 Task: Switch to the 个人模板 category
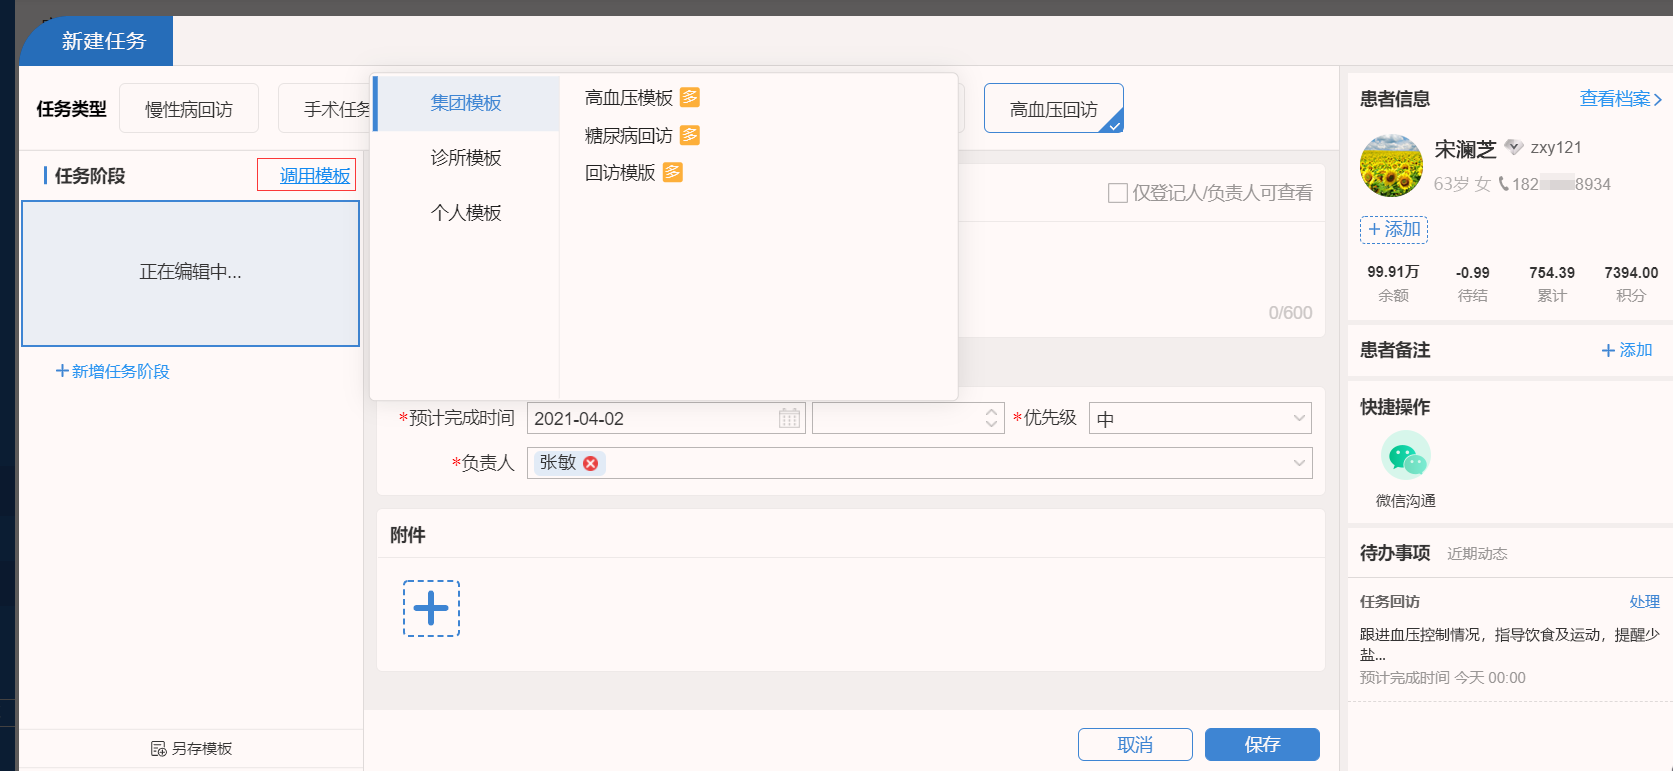[x=466, y=213]
